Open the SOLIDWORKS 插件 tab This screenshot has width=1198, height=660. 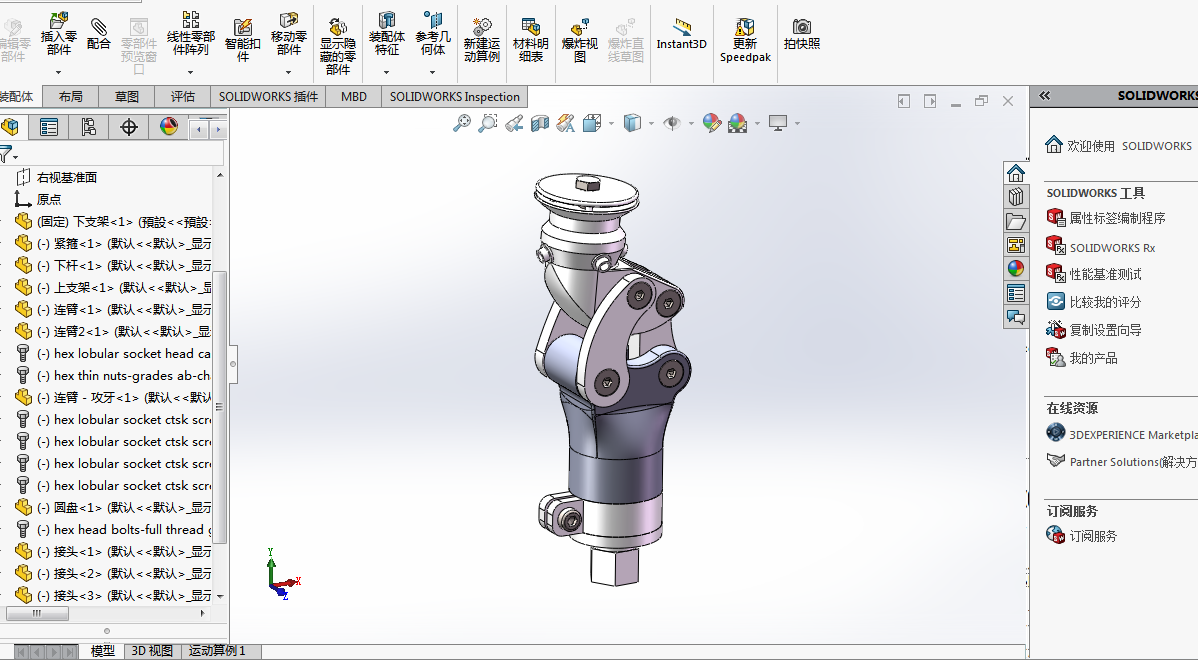point(268,96)
